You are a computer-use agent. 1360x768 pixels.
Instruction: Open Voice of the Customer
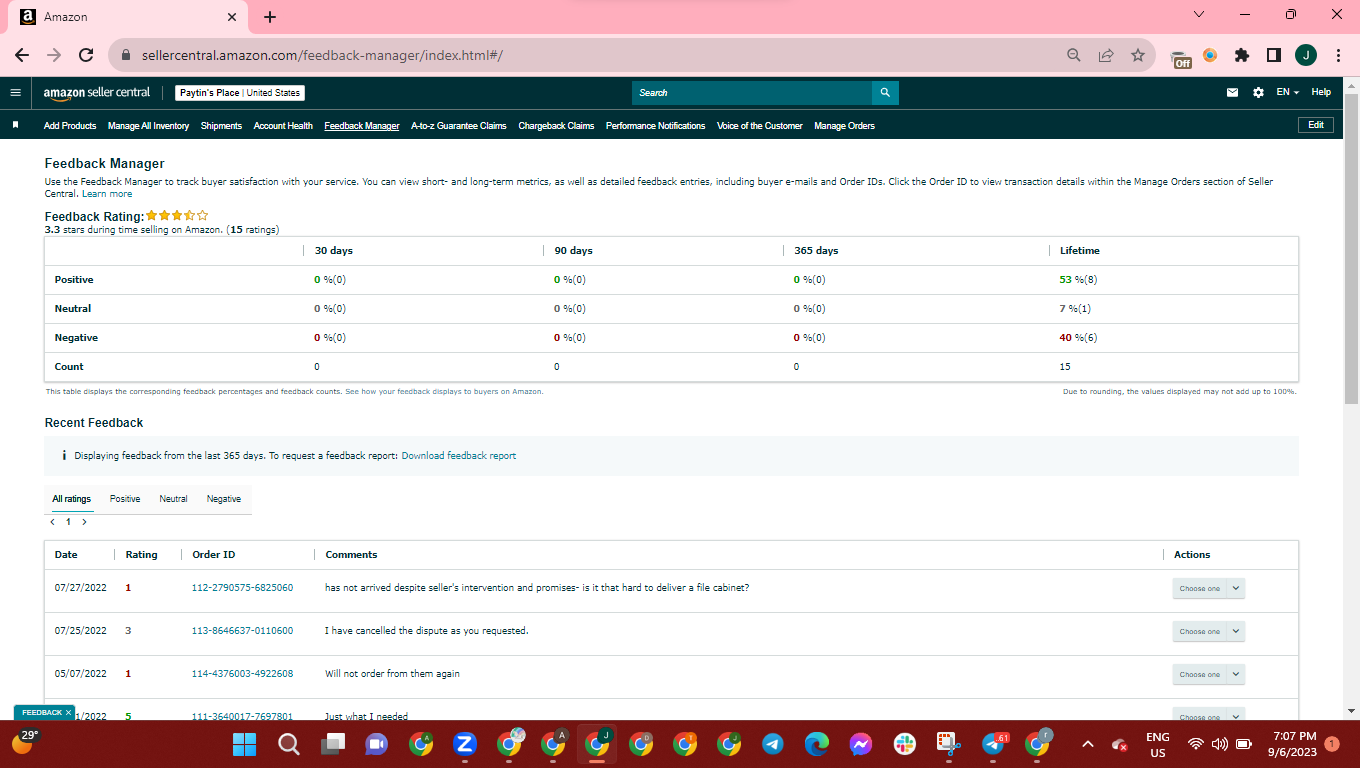pyautogui.click(x=760, y=126)
